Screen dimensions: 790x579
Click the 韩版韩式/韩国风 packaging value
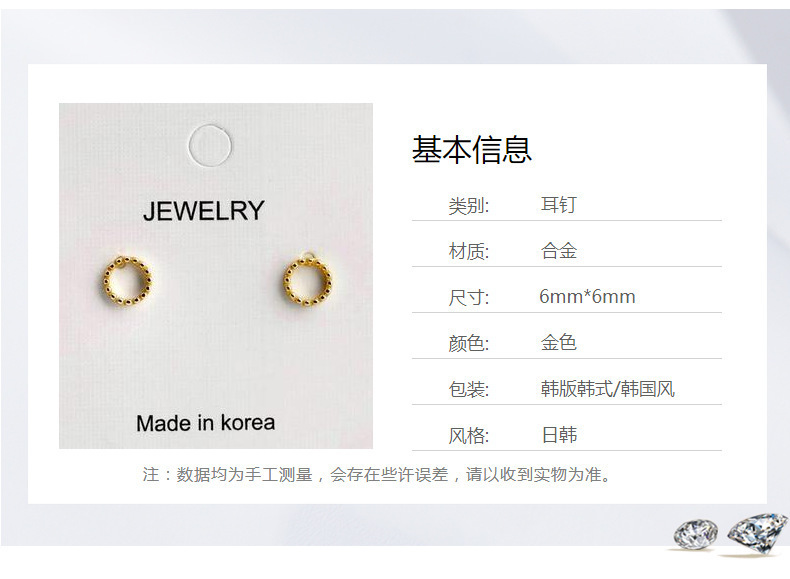tap(607, 389)
